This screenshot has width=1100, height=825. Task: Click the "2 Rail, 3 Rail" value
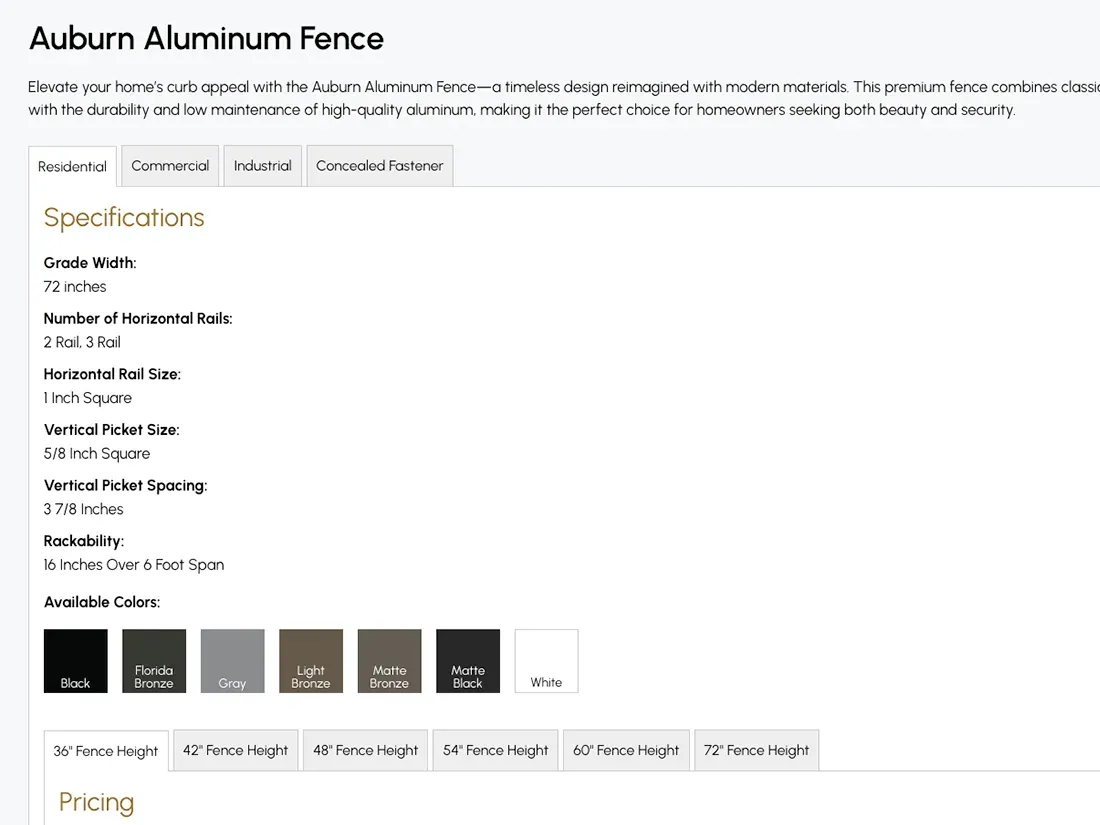point(82,342)
